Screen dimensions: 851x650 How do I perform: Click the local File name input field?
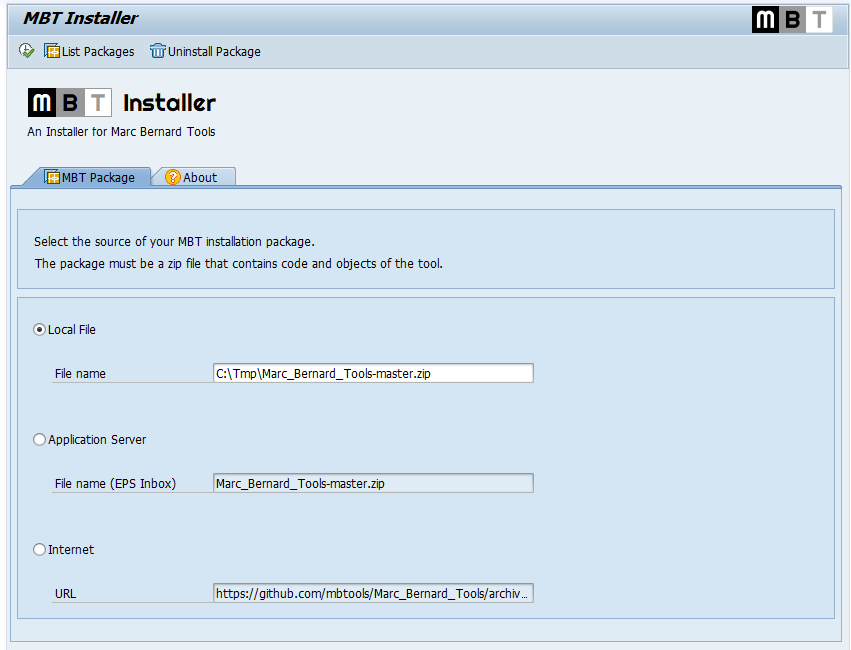(373, 373)
